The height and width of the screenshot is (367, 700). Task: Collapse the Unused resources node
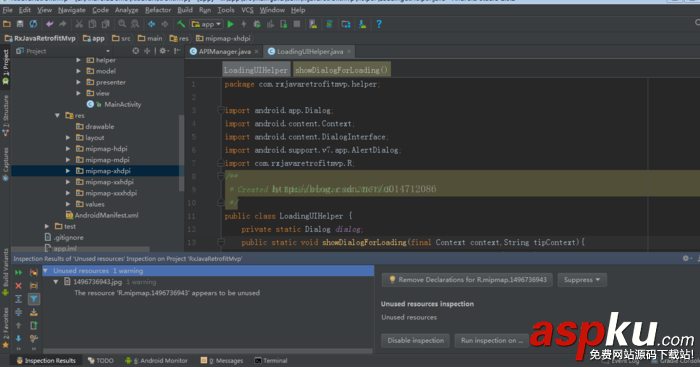(x=46, y=271)
